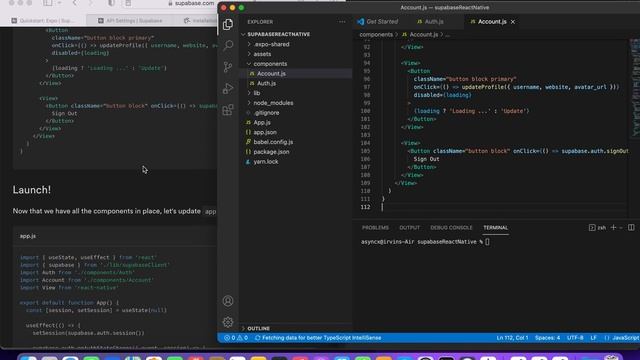Viewport: 640px width, 360px height.
Task: Create a new terminal with plus icon
Action: tap(613, 227)
